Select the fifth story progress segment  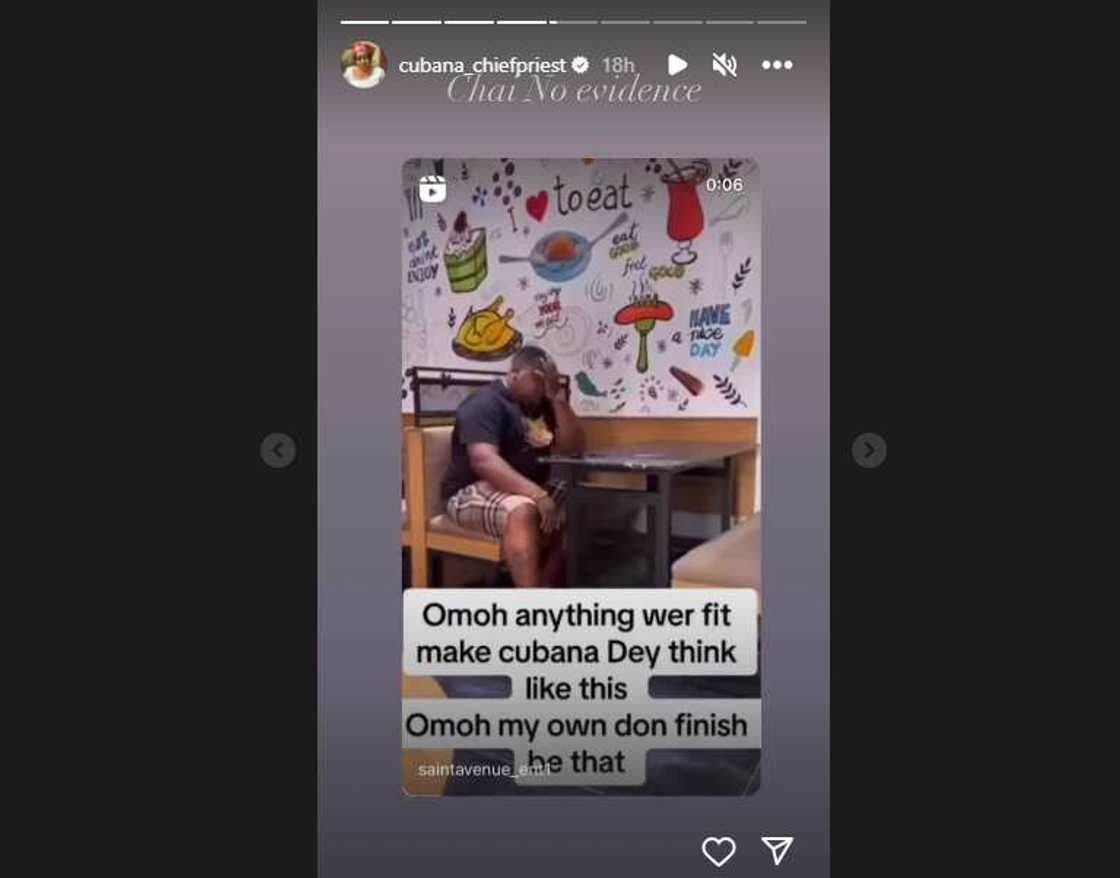pyautogui.click(x=573, y=22)
